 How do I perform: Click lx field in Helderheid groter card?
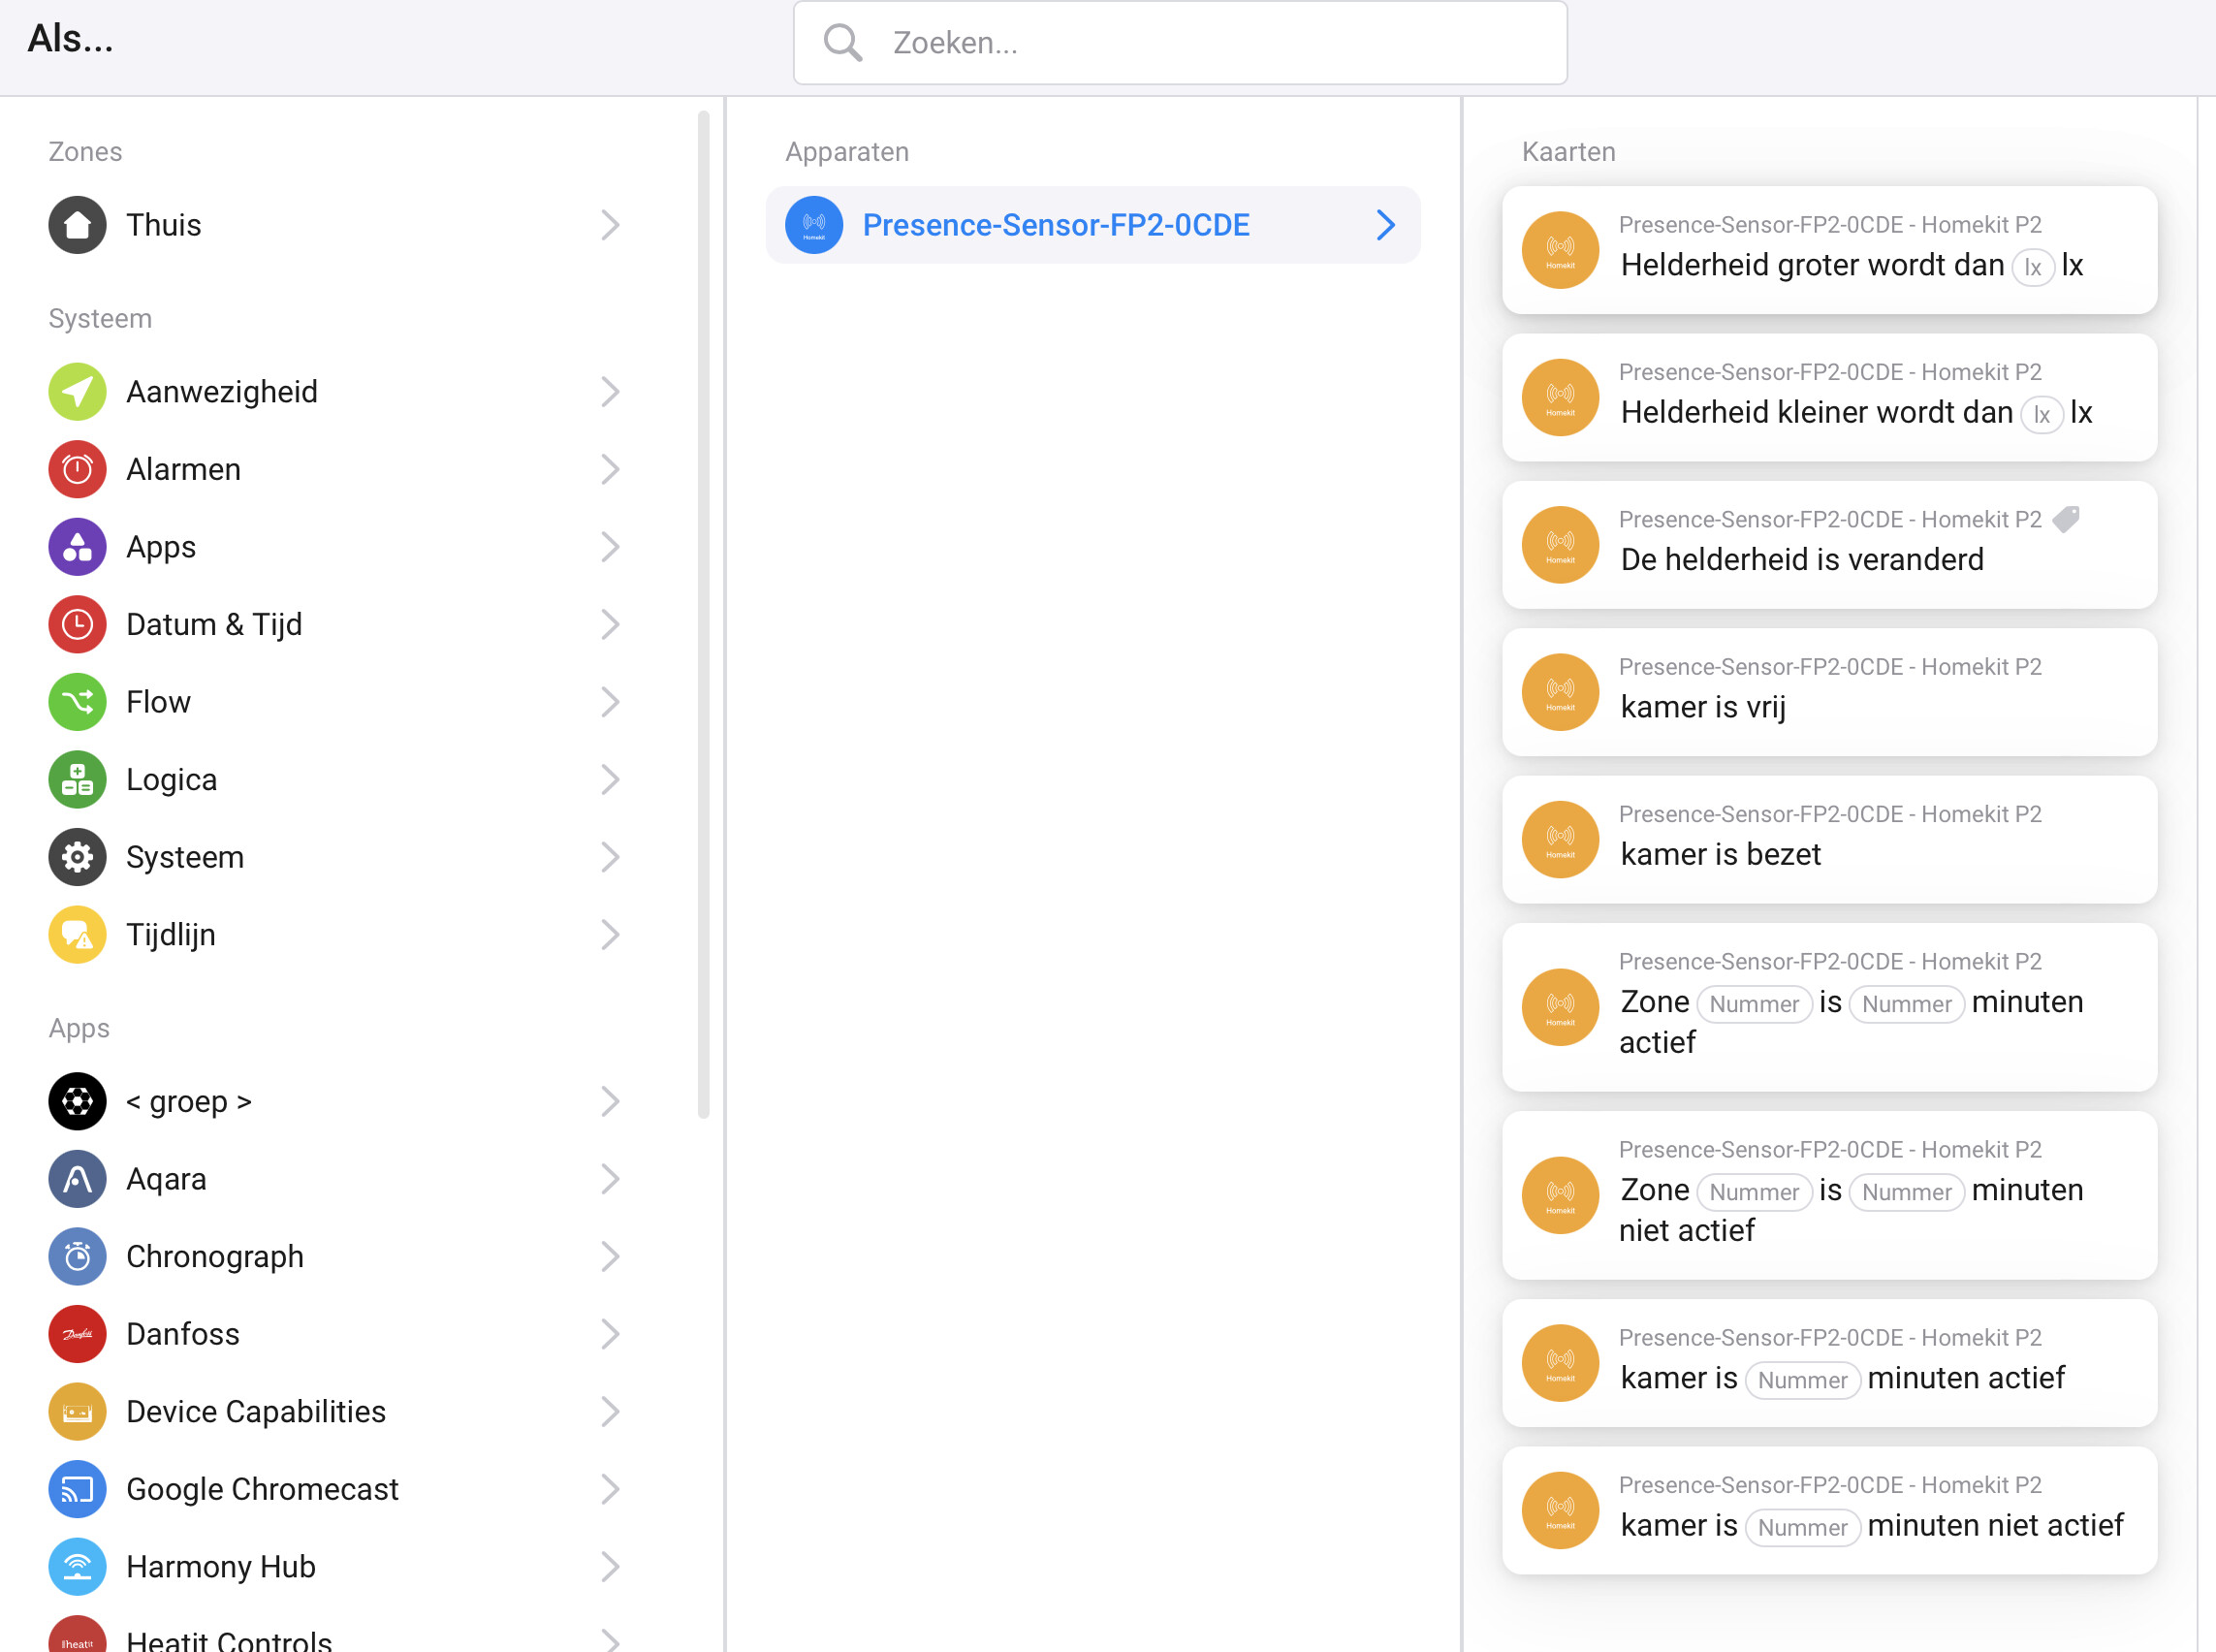(x=2032, y=267)
